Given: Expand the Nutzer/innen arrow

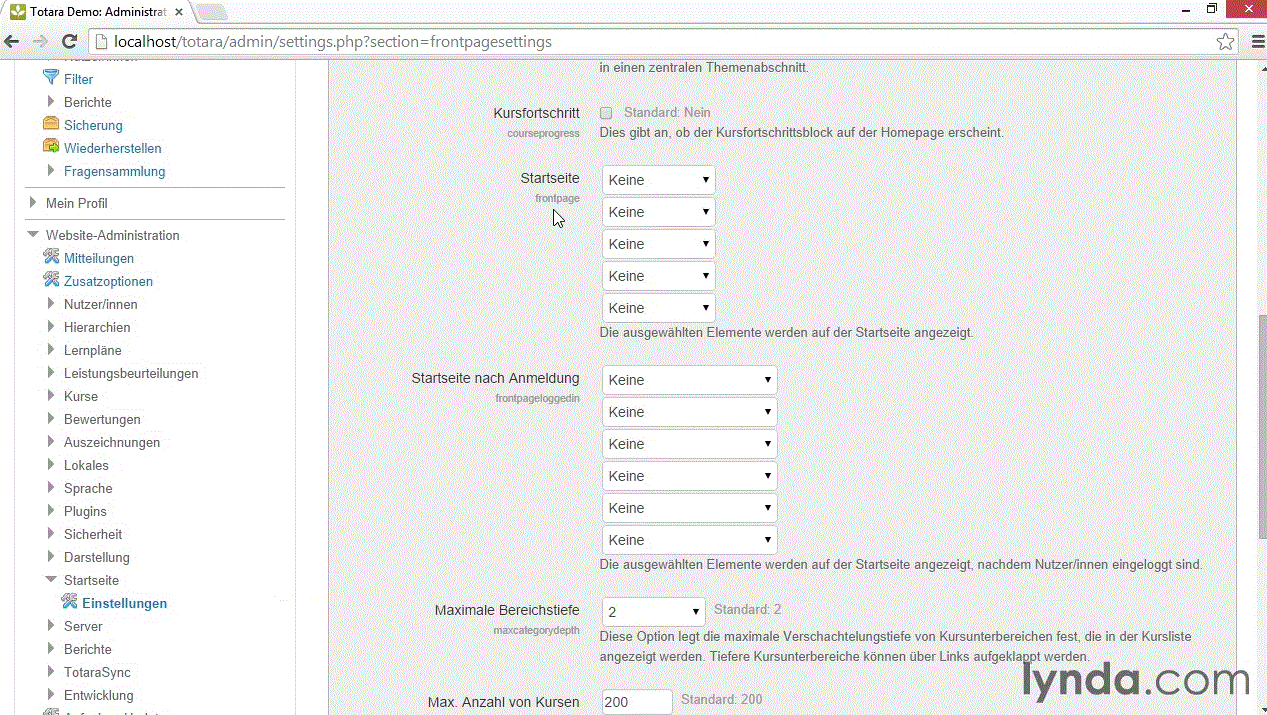Looking at the screenshot, I should pyautogui.click(x=51, y=304).
